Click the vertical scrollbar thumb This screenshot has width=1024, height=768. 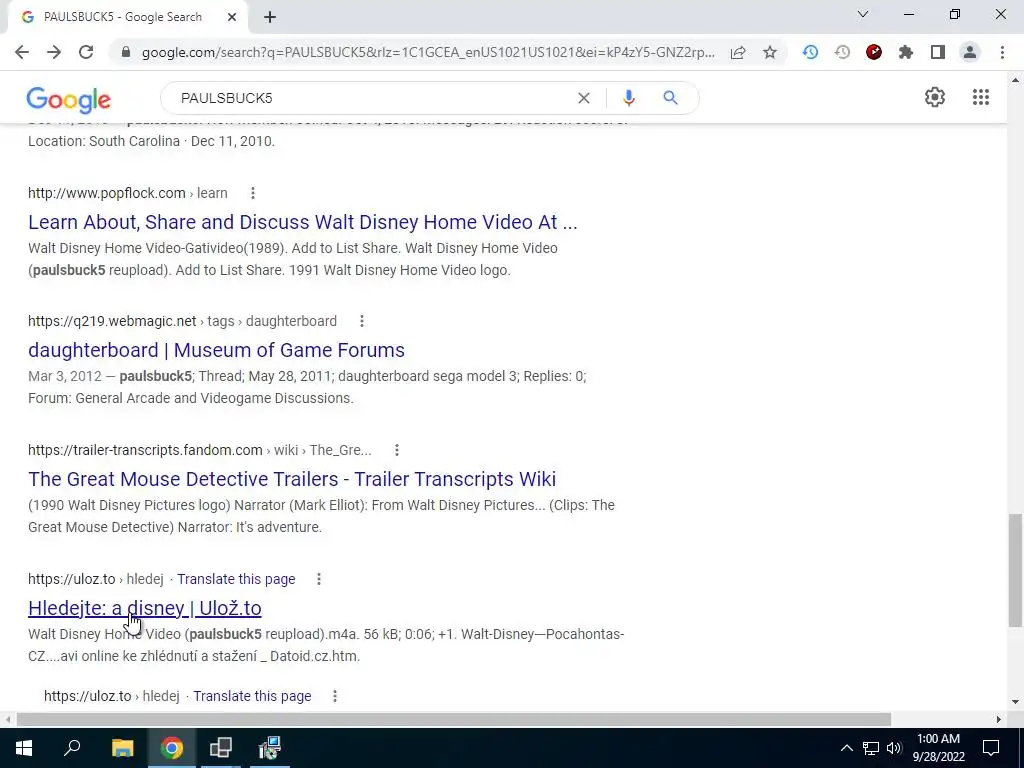(1014, 570)
